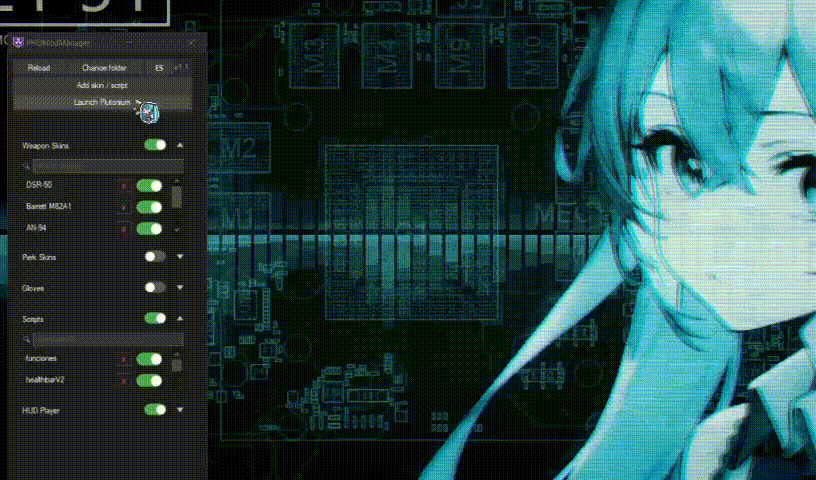The width and height of the screenshot is (816, 480).
Task: Click the Reload button
Action: [39, 68]
